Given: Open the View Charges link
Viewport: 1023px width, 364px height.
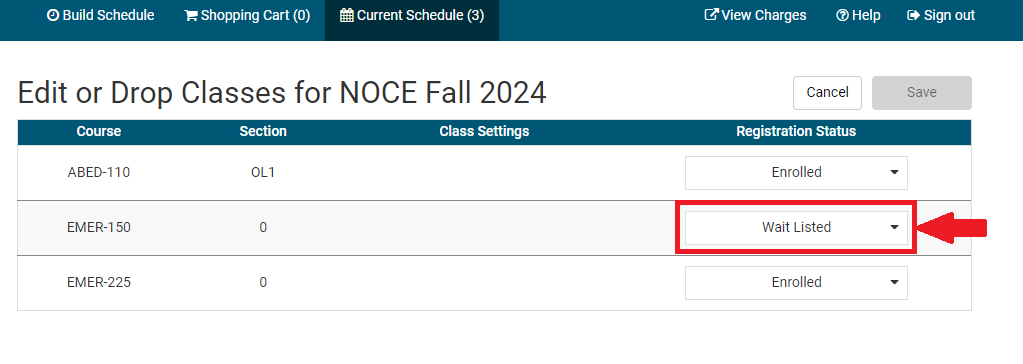Looking at the screenshot, I should pos(756,15).
